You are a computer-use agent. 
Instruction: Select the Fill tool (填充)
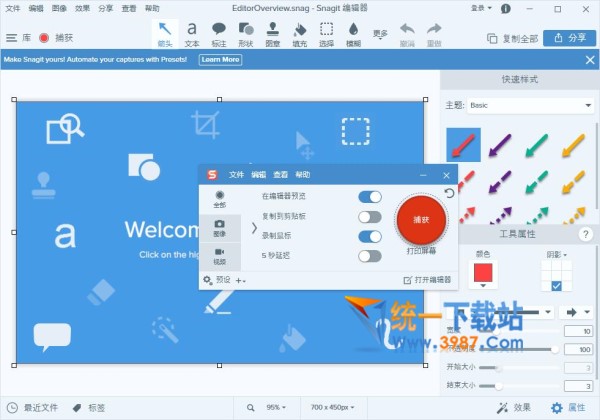300,34
